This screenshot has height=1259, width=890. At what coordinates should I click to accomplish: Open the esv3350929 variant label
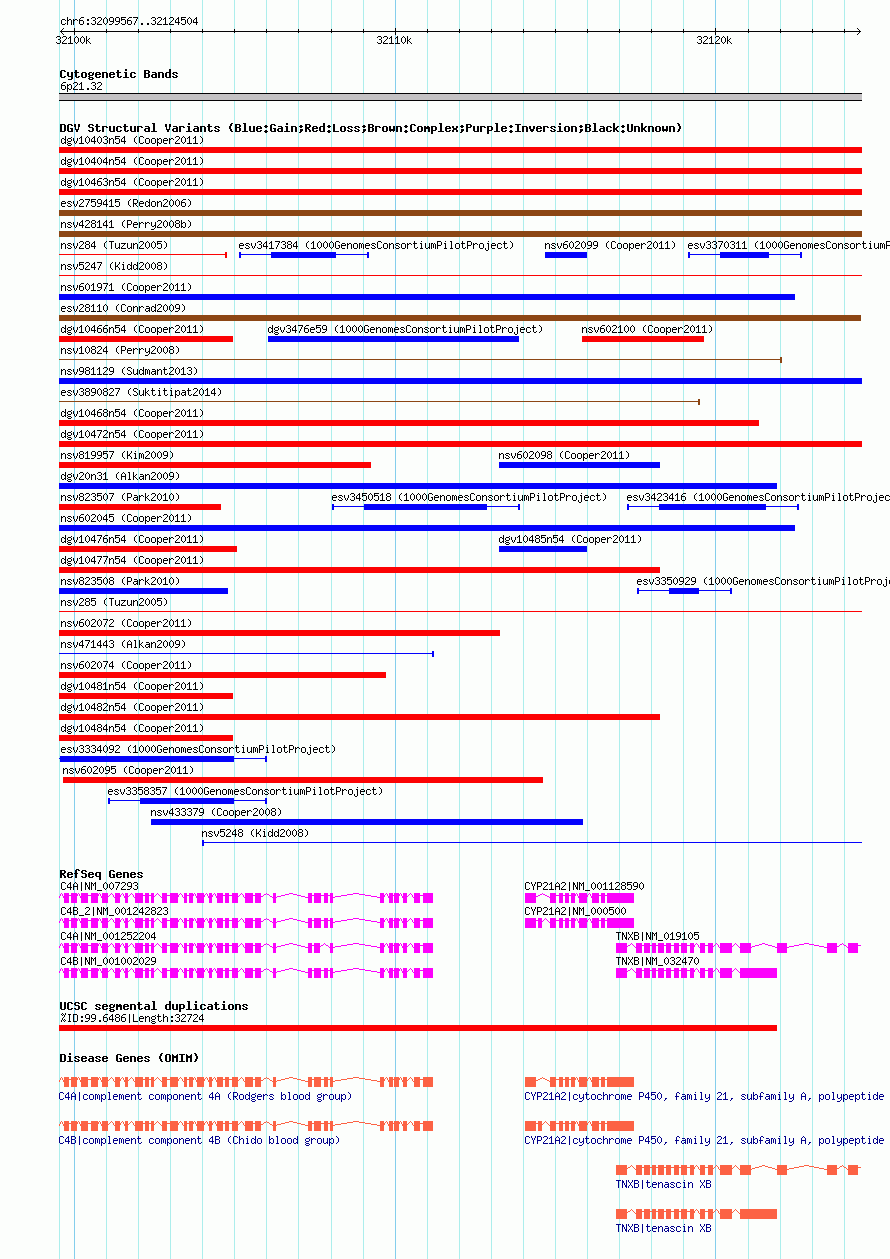click(x=763, y=581)
